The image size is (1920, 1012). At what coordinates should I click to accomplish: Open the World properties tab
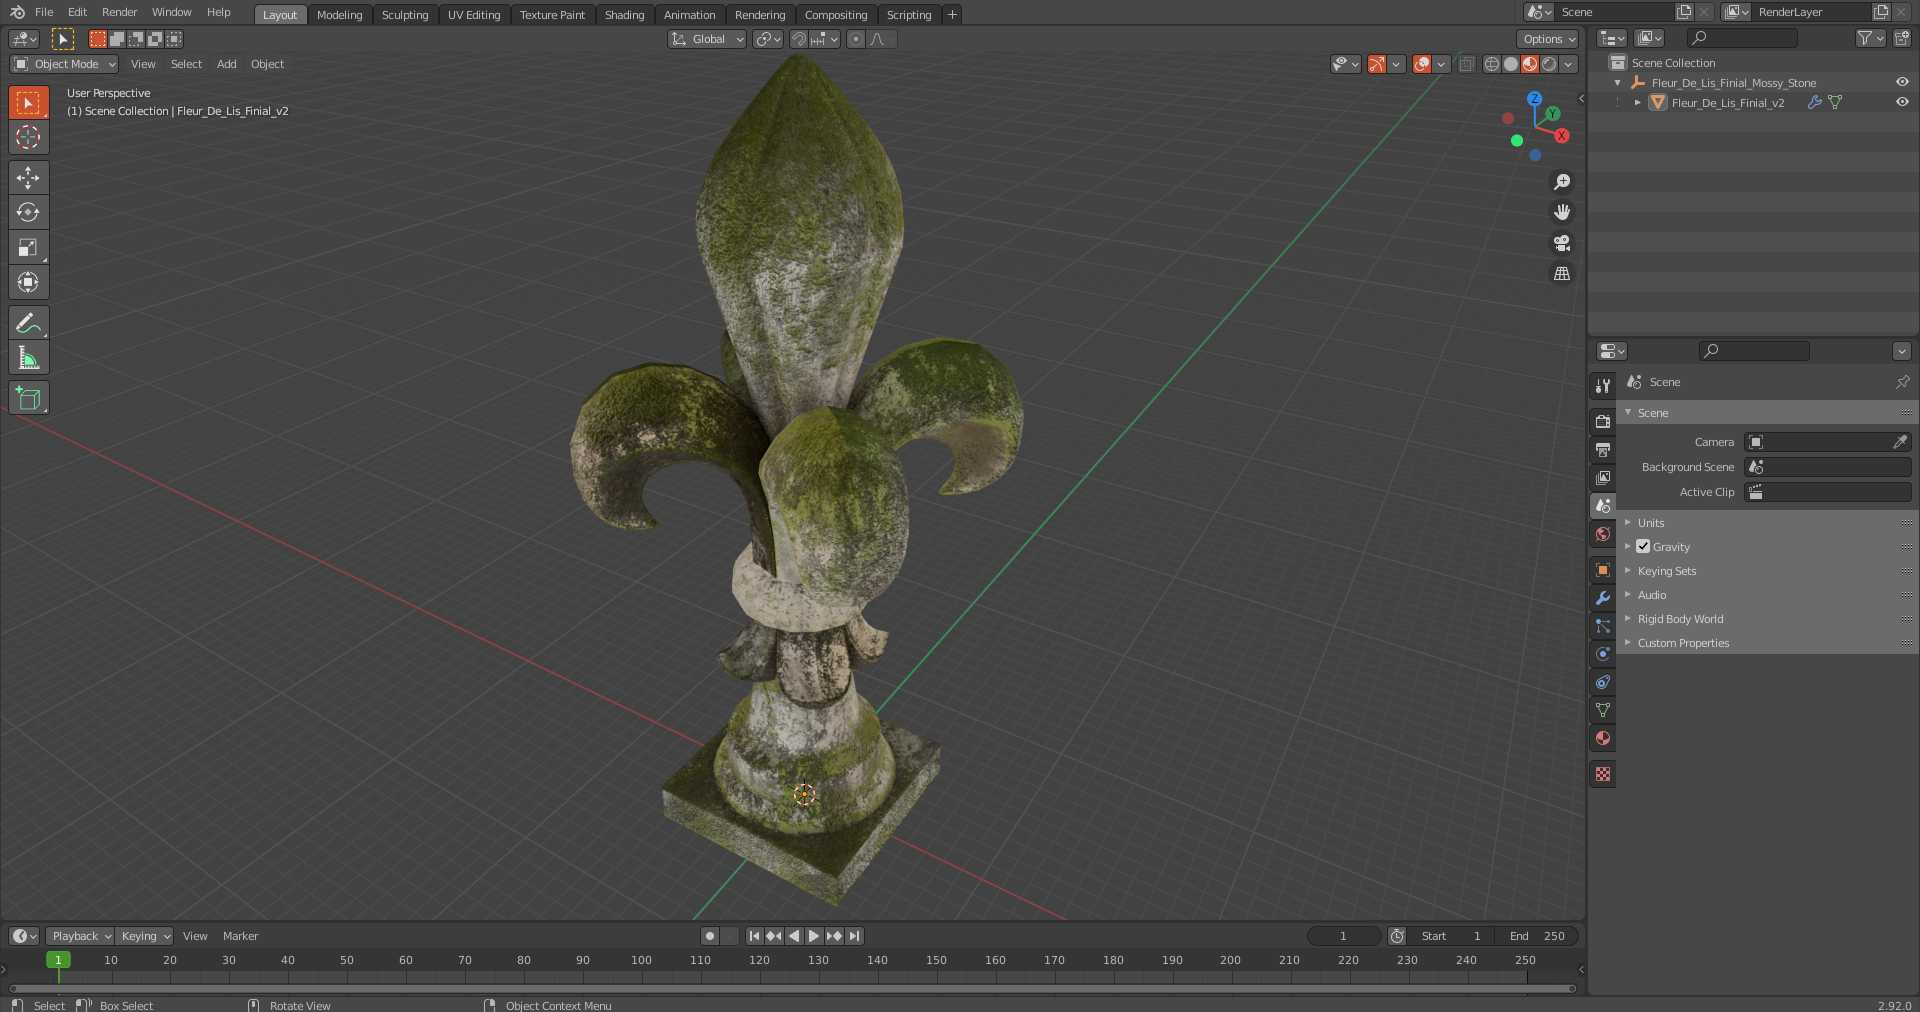1603,534
